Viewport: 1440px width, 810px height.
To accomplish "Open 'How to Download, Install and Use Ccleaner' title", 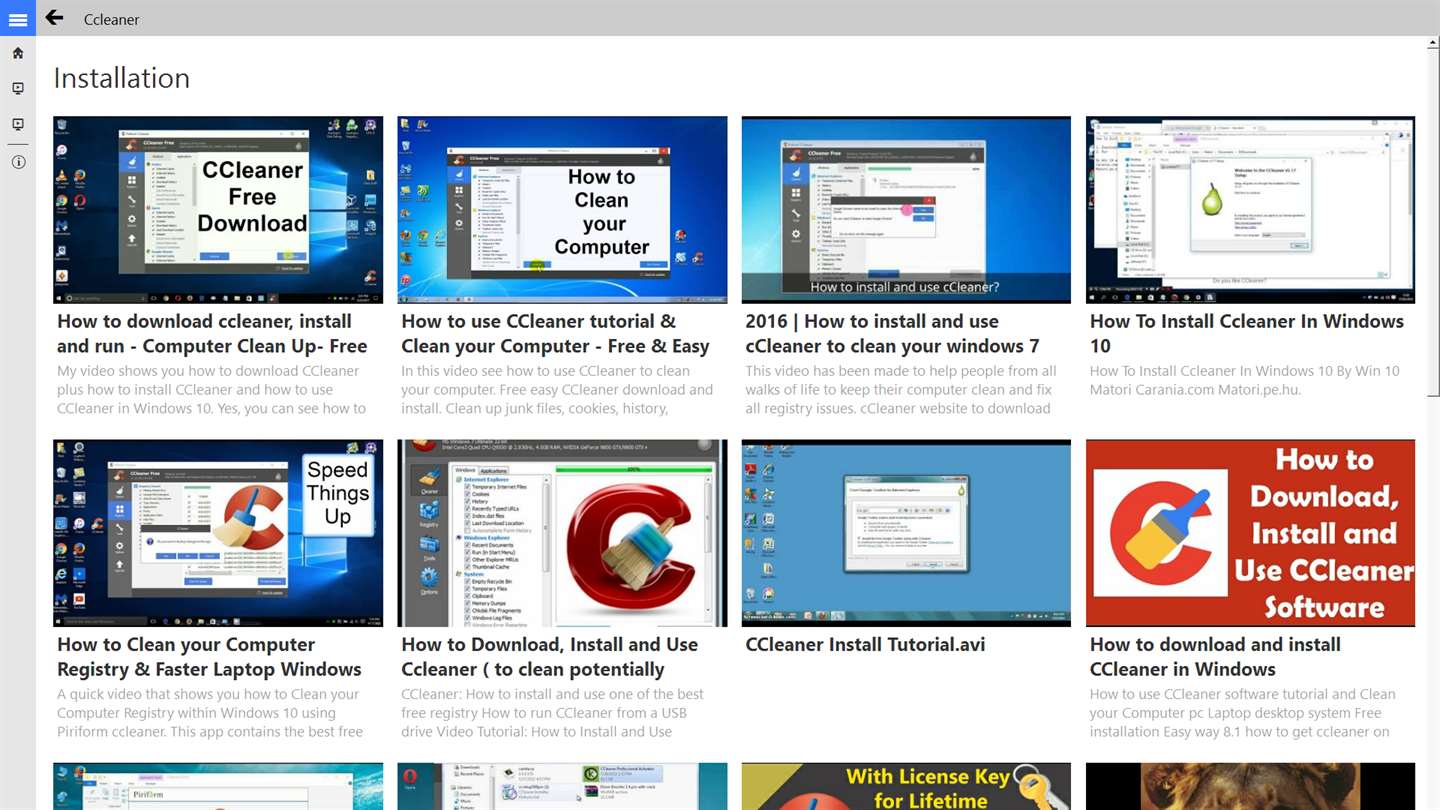I will 550,657.
